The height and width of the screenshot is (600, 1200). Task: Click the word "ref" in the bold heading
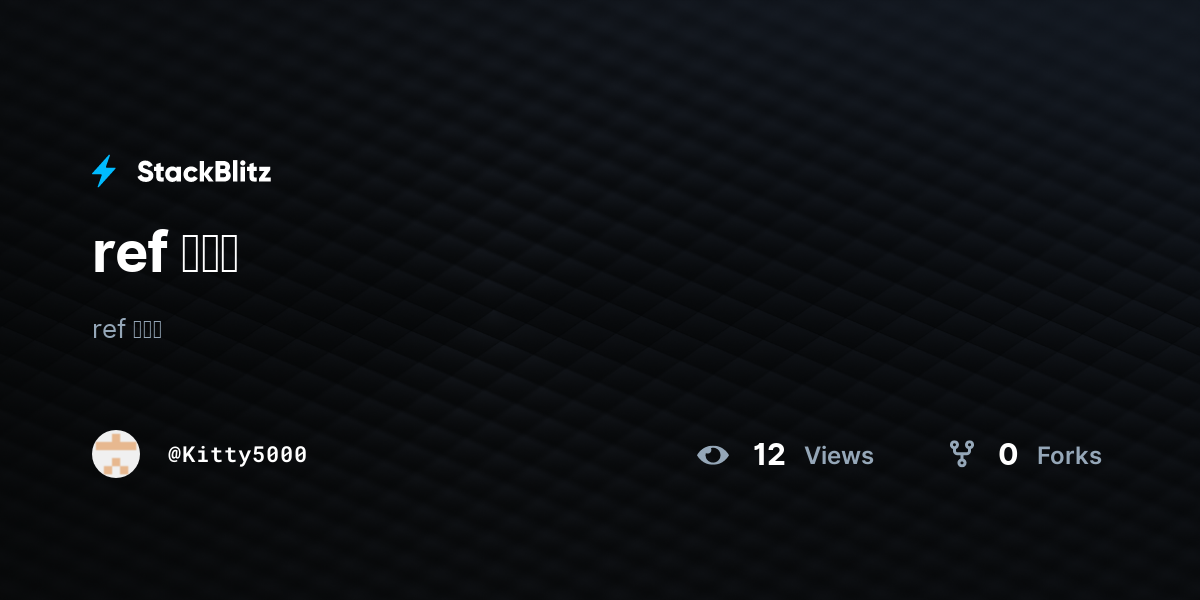[129, 253]
